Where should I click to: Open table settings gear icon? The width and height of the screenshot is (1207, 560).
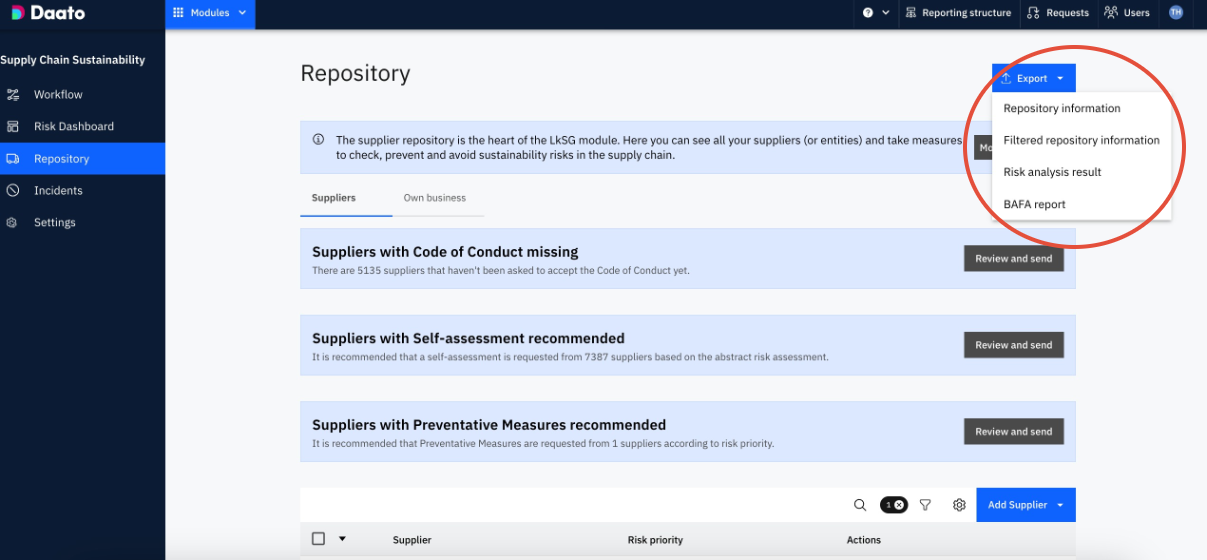point(959,505)
